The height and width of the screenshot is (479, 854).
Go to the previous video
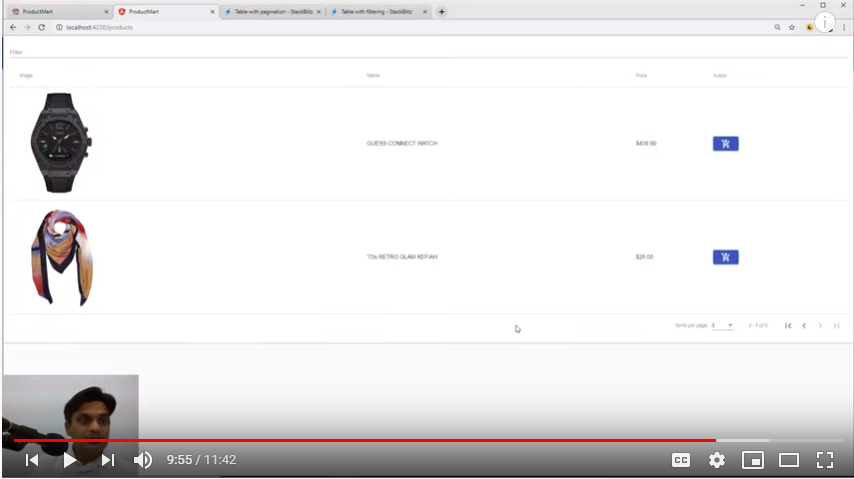[32, 460]
